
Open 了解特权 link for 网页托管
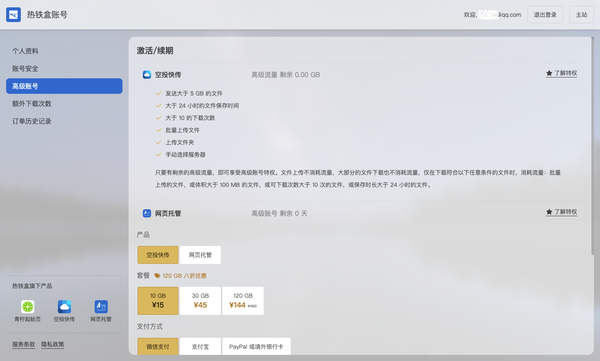(x=561, y=212)
